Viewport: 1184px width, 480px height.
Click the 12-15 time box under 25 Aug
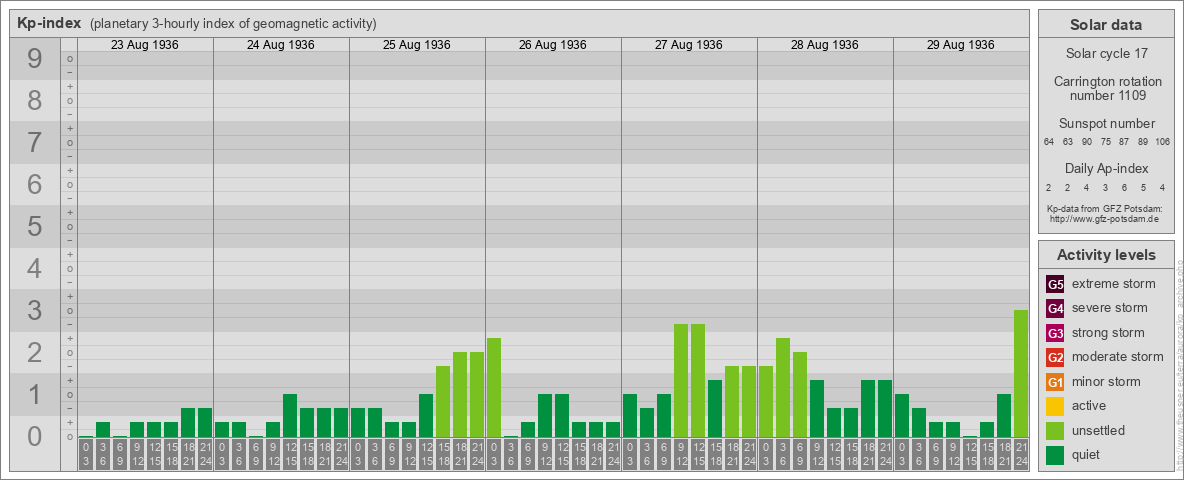tap(426, 454)
